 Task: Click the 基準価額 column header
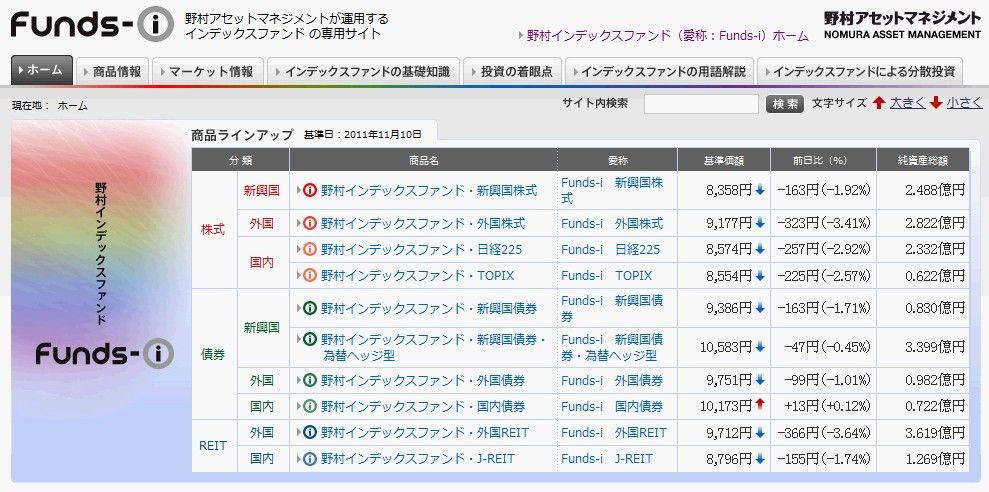pos(723,160)
